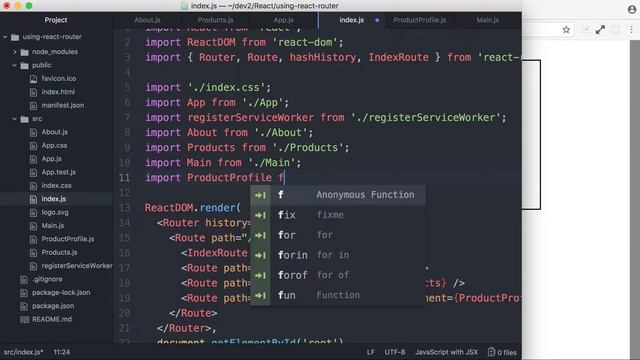Click snippet tab icon beside 'fun' suggestion
640x360 pixels.
coord(260,296)
